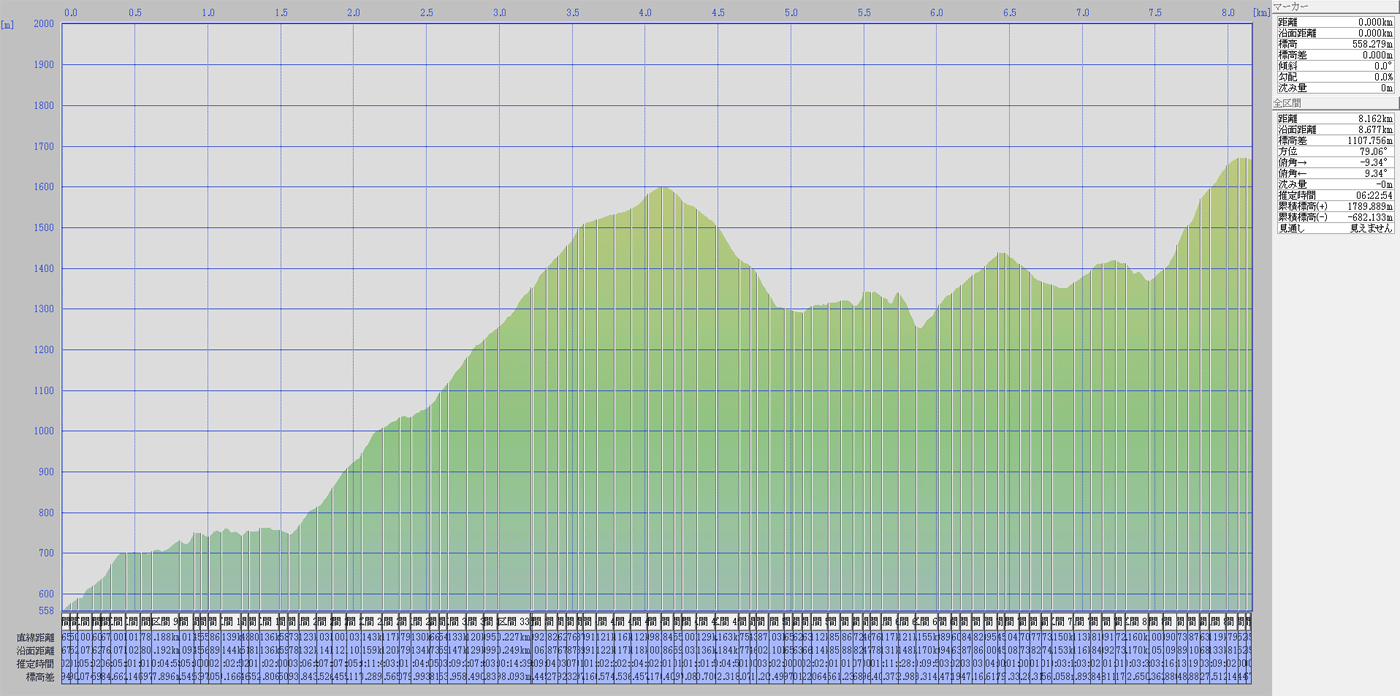Select the 区間 9 column header

[166, 621]
